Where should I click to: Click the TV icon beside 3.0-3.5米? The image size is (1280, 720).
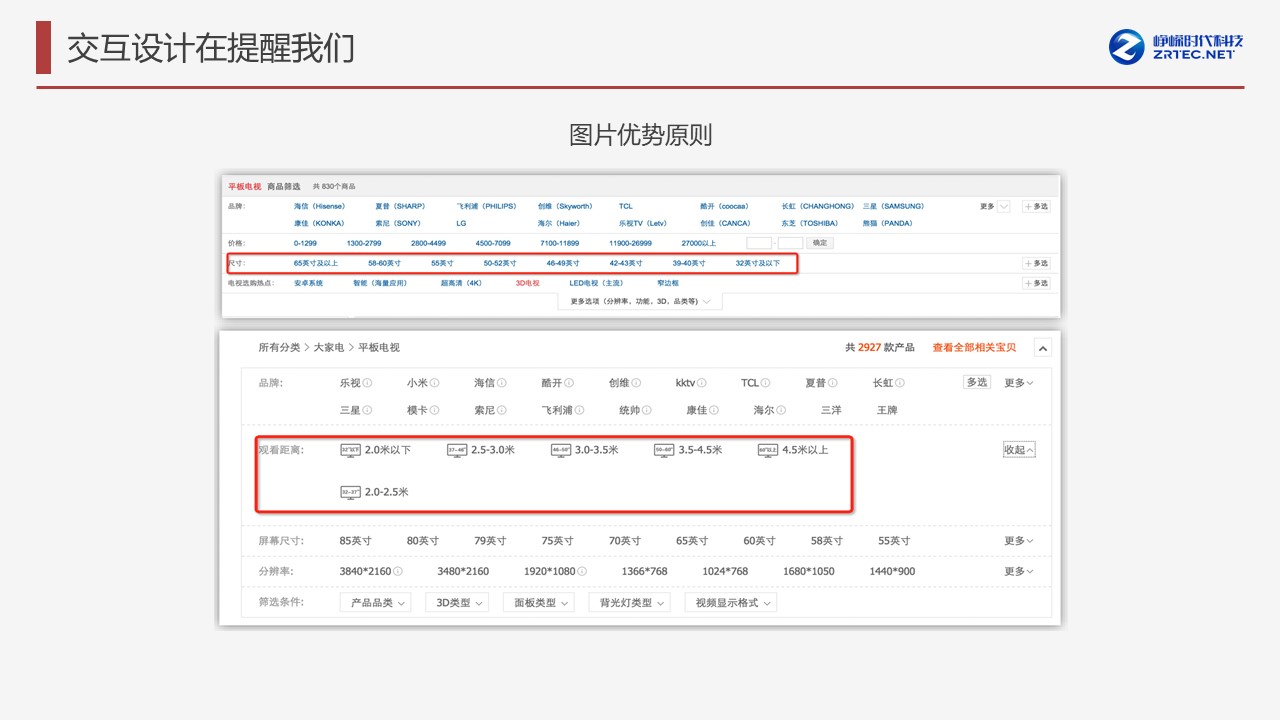click(560, 450)
